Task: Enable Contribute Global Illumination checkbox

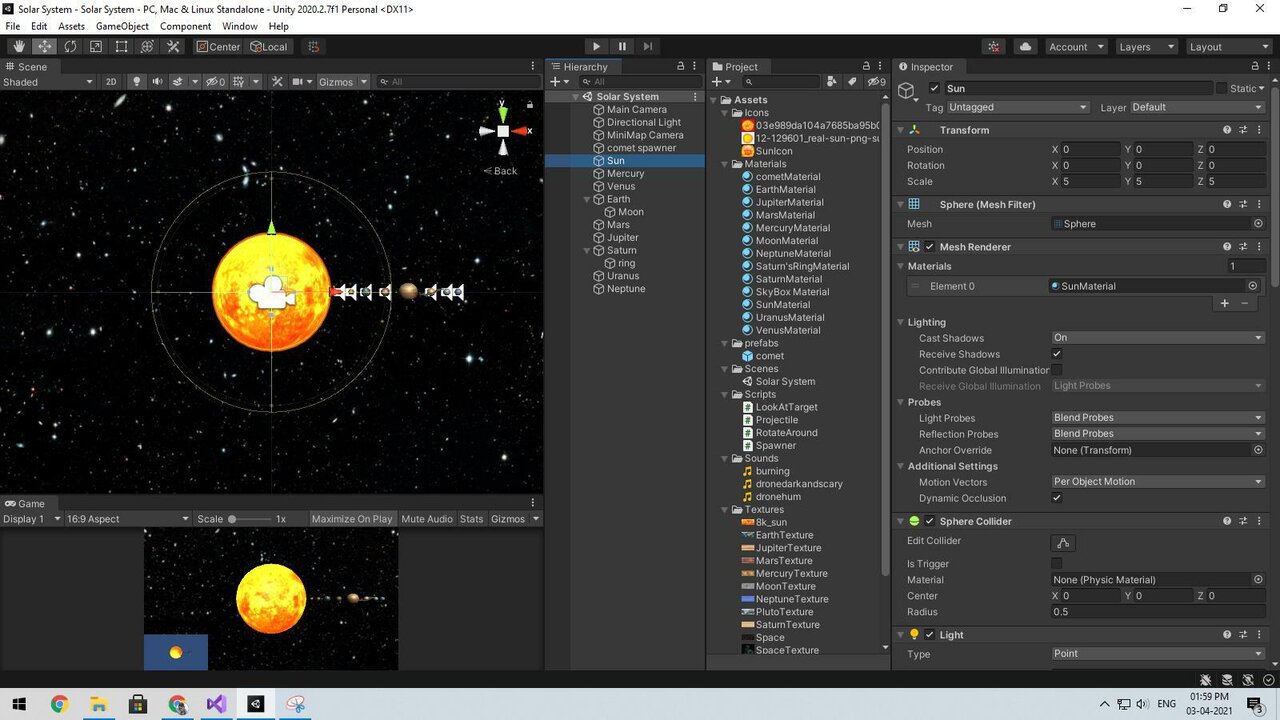Action: pyautogui.click(x=1057, y=370)
